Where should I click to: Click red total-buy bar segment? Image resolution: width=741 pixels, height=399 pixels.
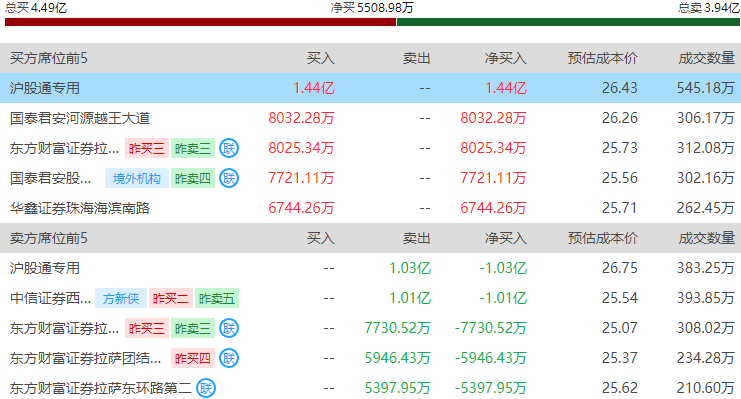200,22
